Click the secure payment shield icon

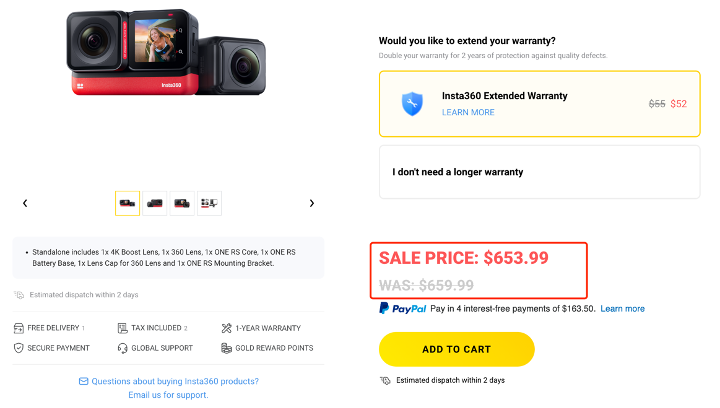coord(19,348)
